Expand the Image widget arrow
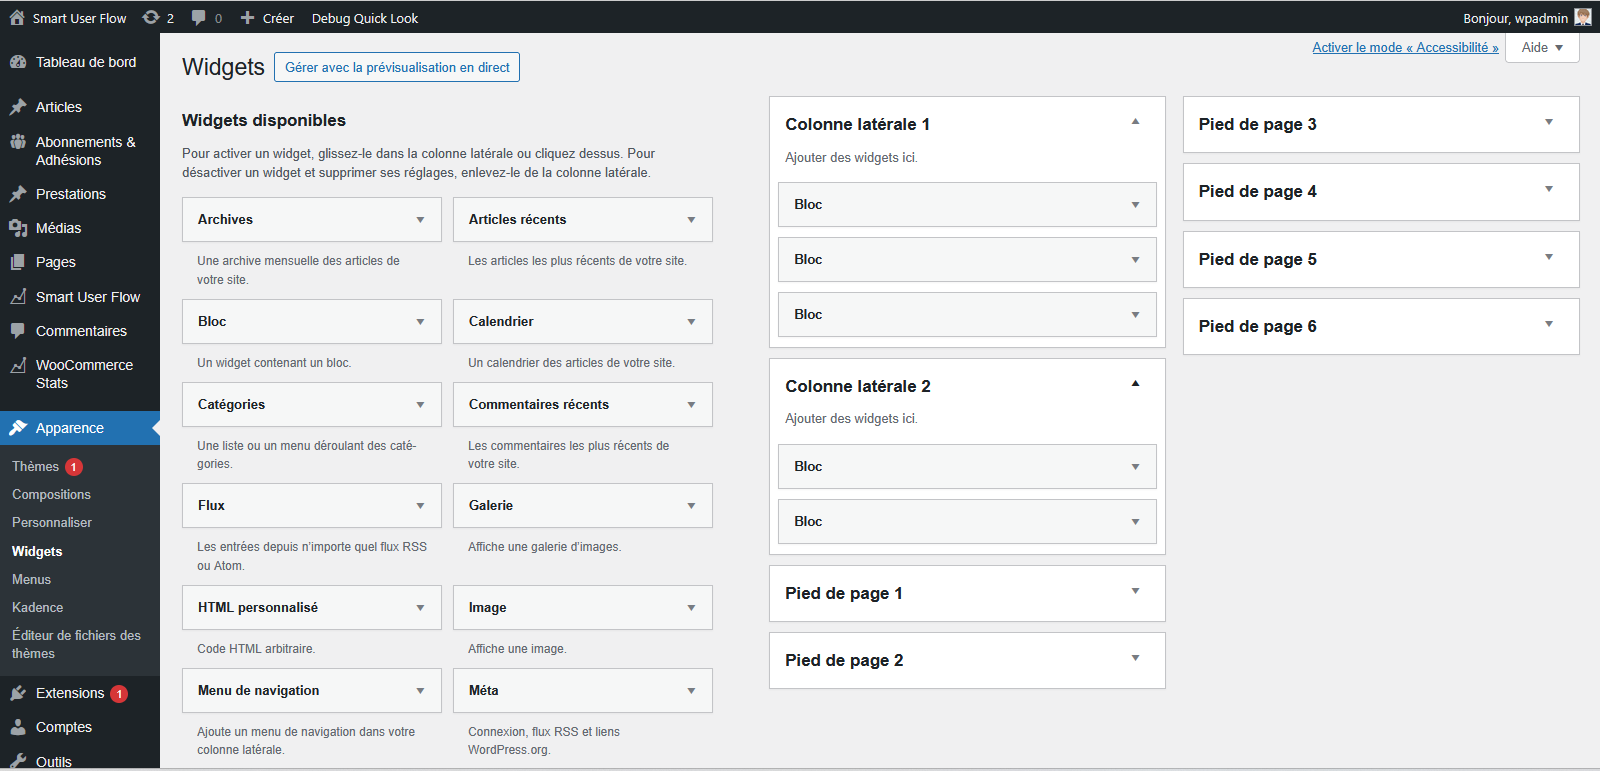This screenshot has height=771, width=1600. 691,608
